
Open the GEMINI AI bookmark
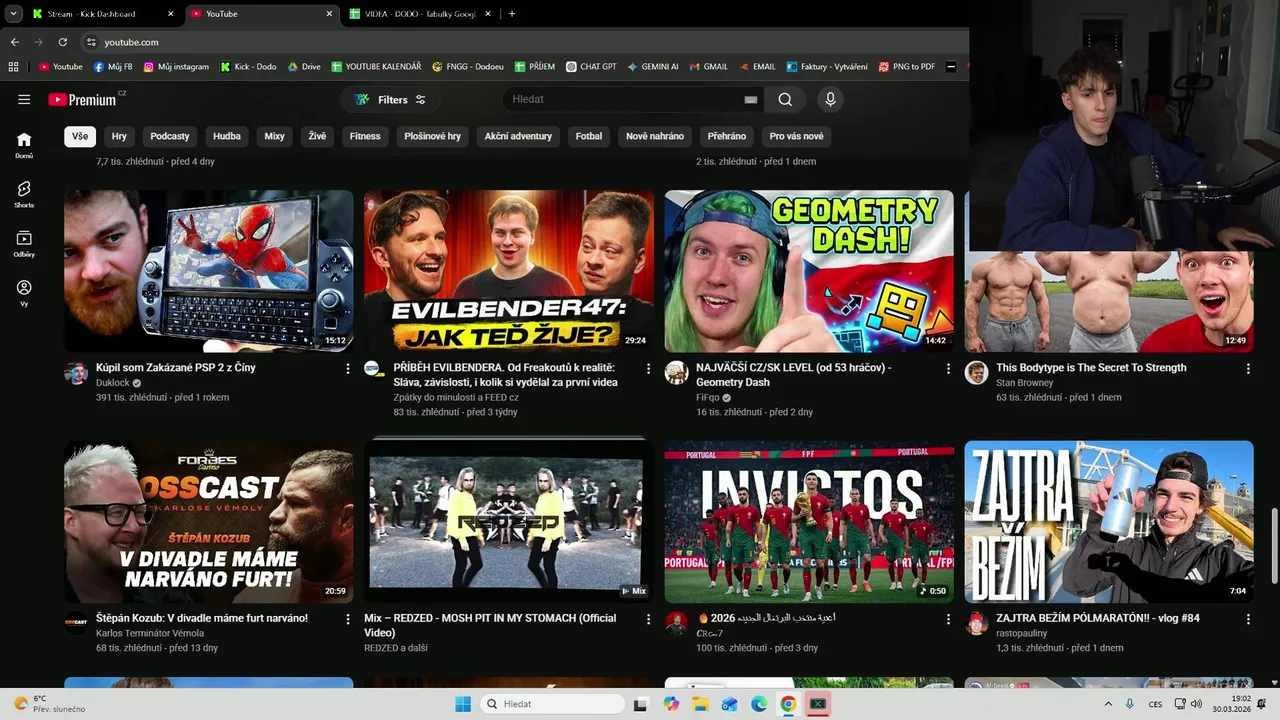tap(653, 67)
